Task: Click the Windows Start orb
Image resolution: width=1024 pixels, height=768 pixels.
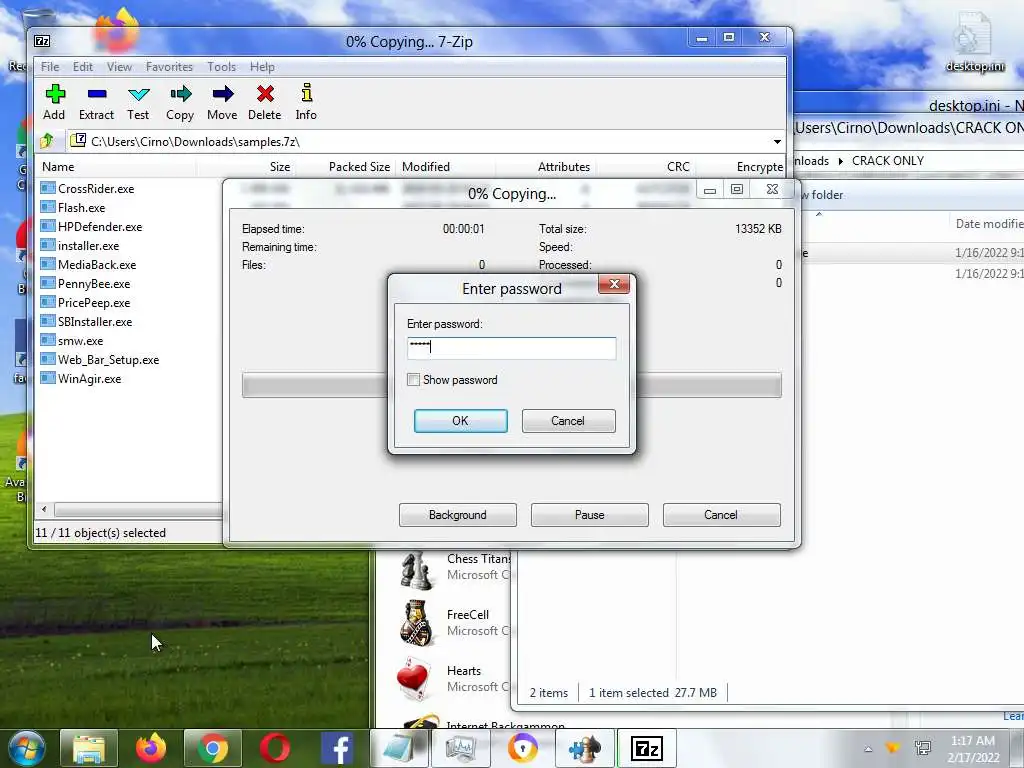Action: pyautogui.click(x=27, y=748)
